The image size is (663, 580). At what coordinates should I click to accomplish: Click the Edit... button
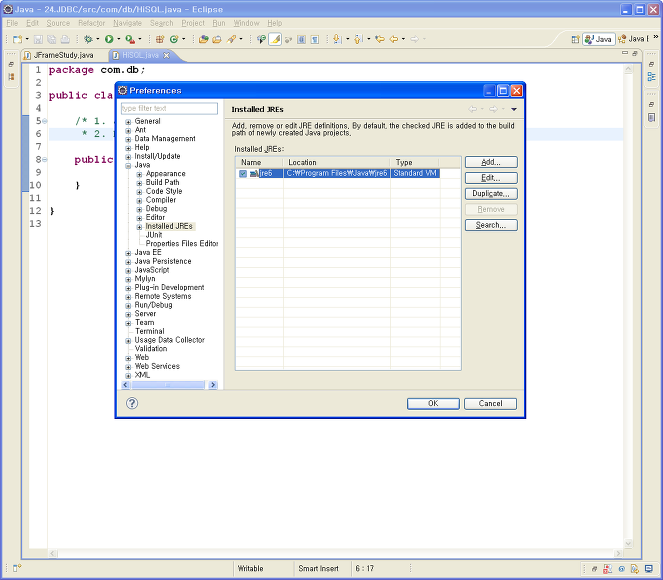coord(491,178)
